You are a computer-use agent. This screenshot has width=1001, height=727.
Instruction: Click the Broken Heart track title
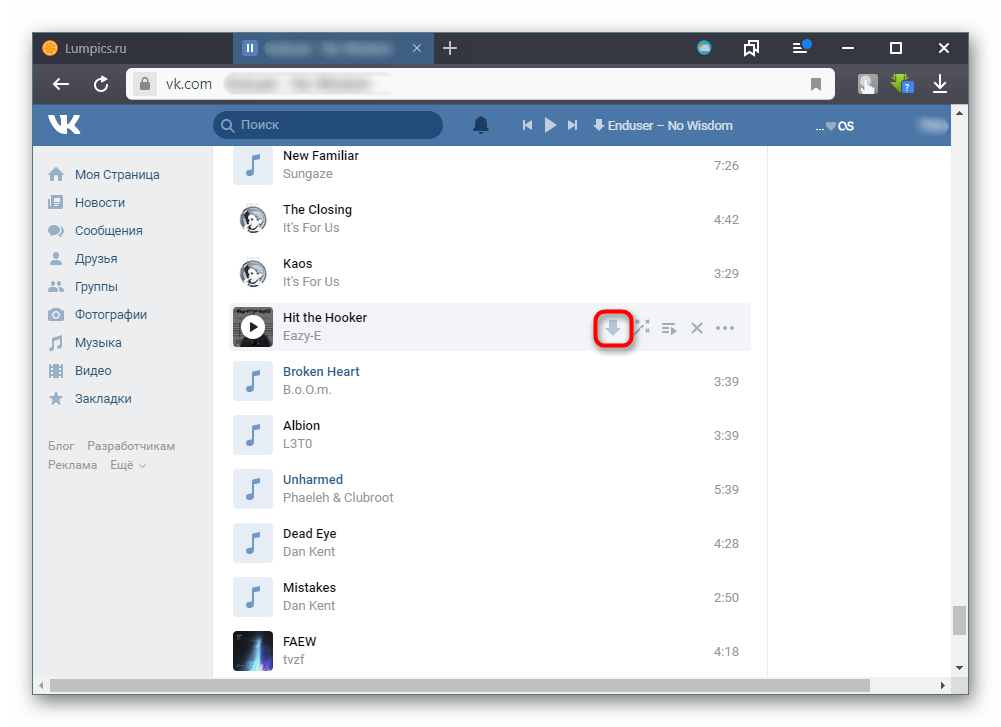(321, 371)
